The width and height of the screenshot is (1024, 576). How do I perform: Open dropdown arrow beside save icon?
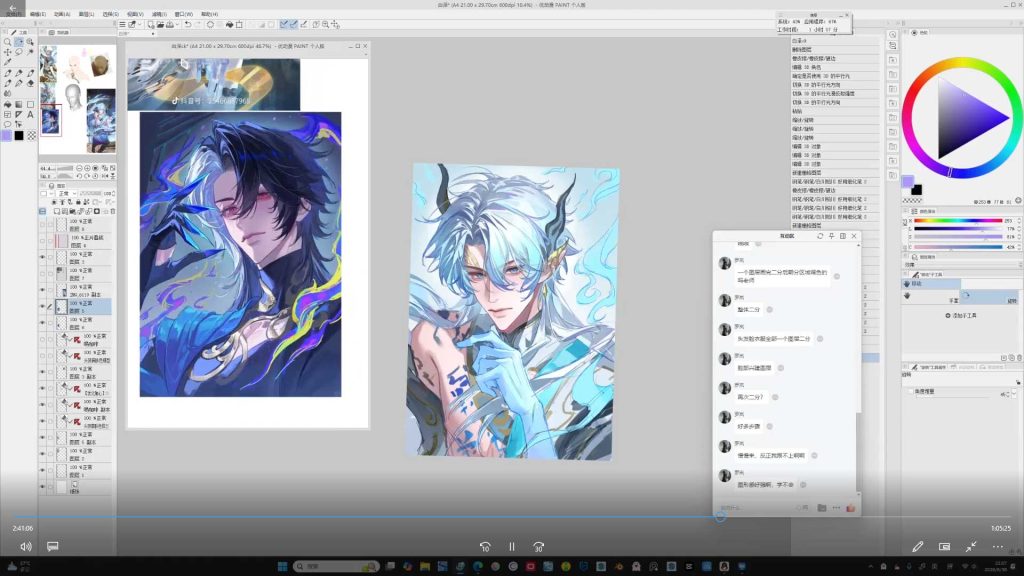tap(177, 25)
